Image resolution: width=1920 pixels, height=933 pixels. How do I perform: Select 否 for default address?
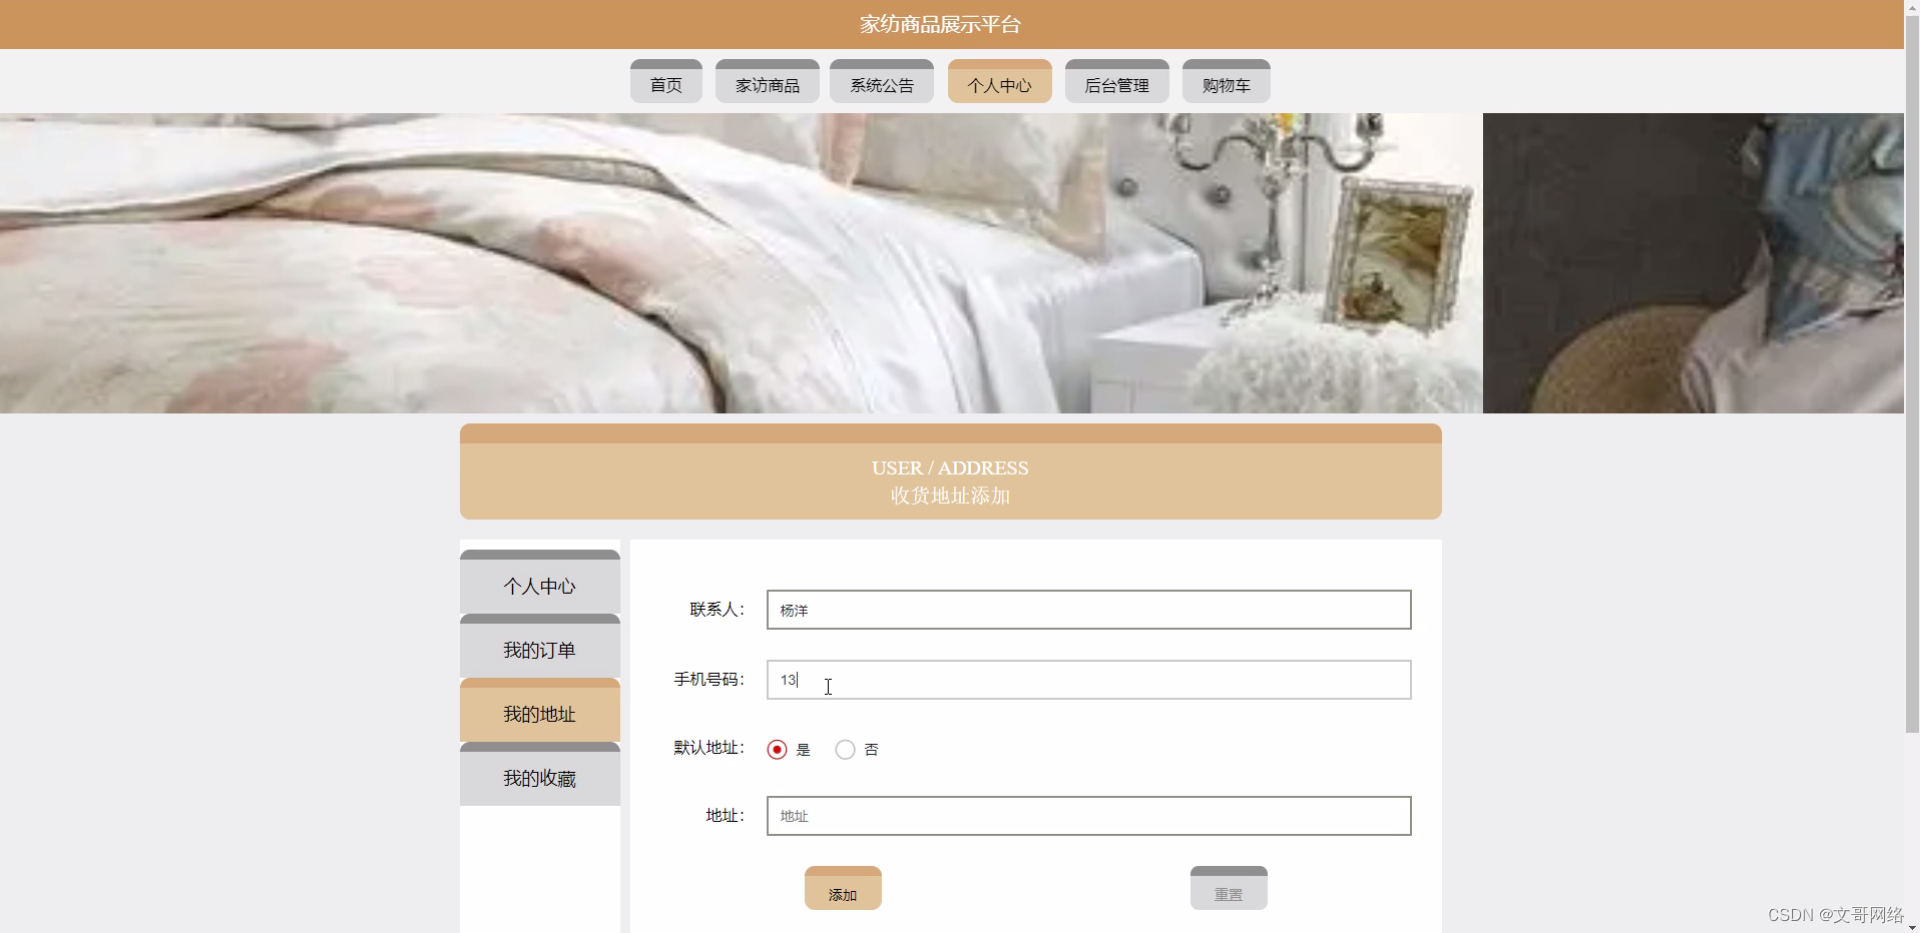(x=845, y=748)
